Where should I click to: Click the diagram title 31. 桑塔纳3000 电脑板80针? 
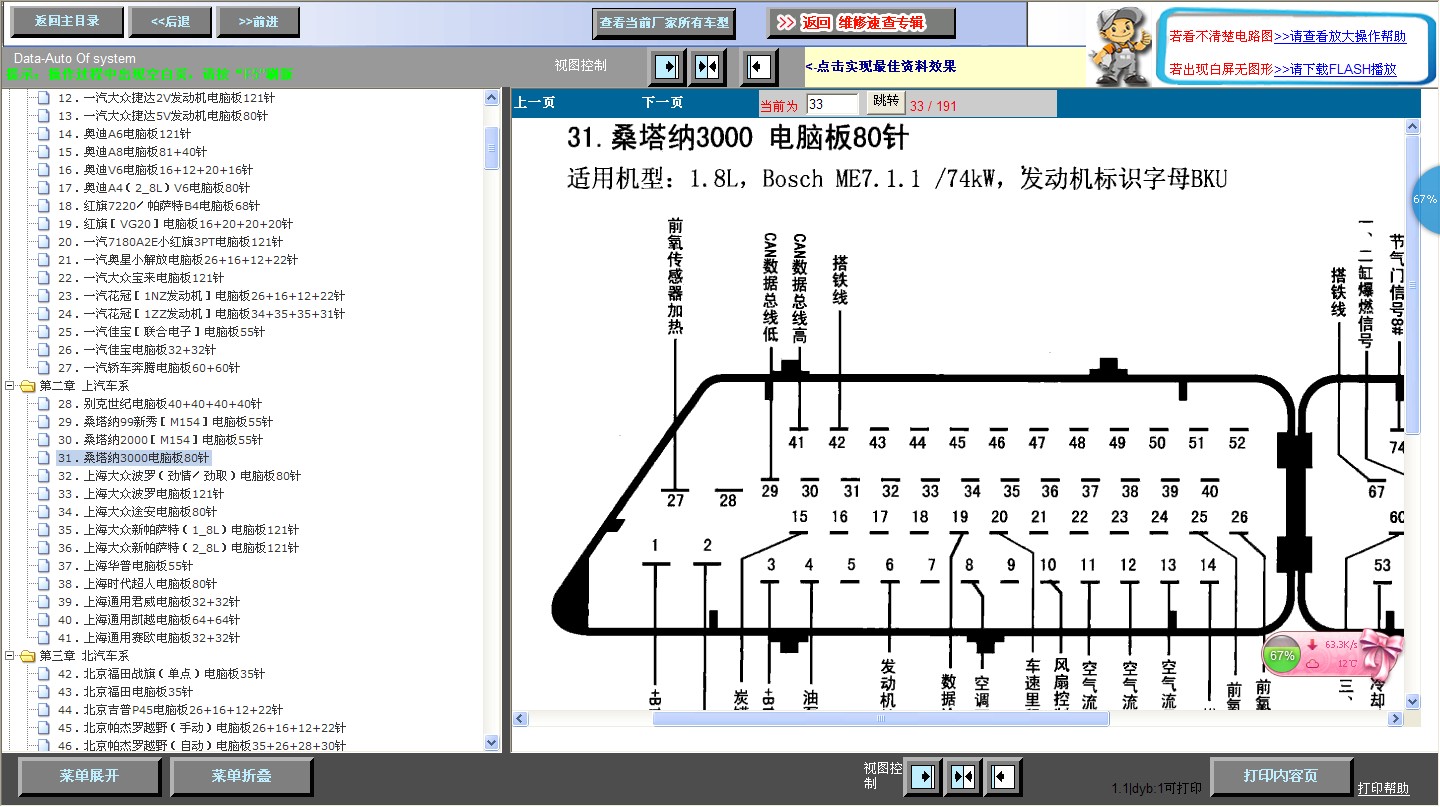(x=739, y=137)
